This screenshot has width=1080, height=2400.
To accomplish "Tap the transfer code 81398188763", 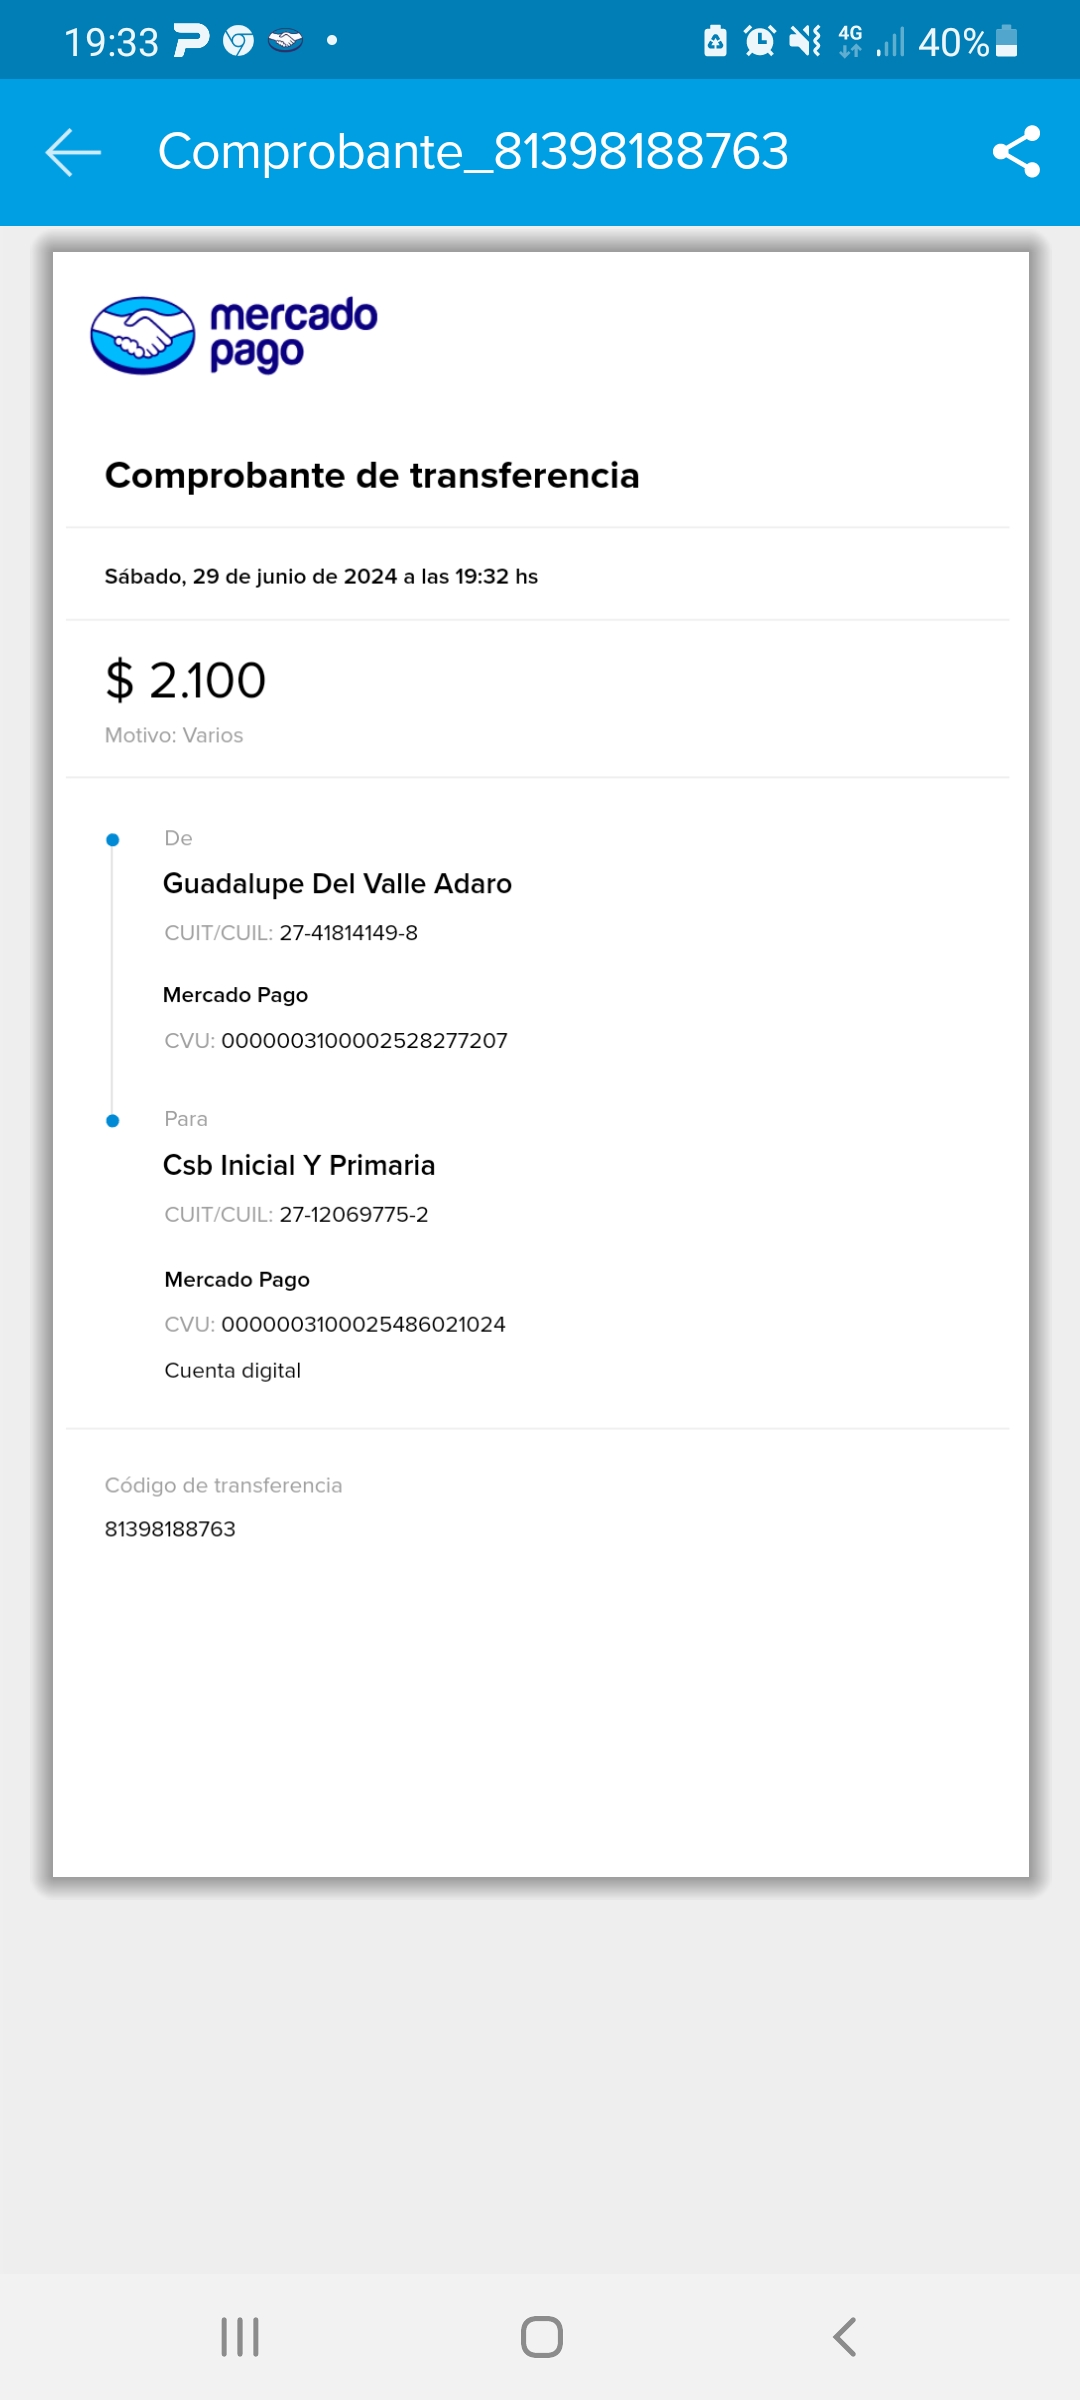I will 170,1529.
